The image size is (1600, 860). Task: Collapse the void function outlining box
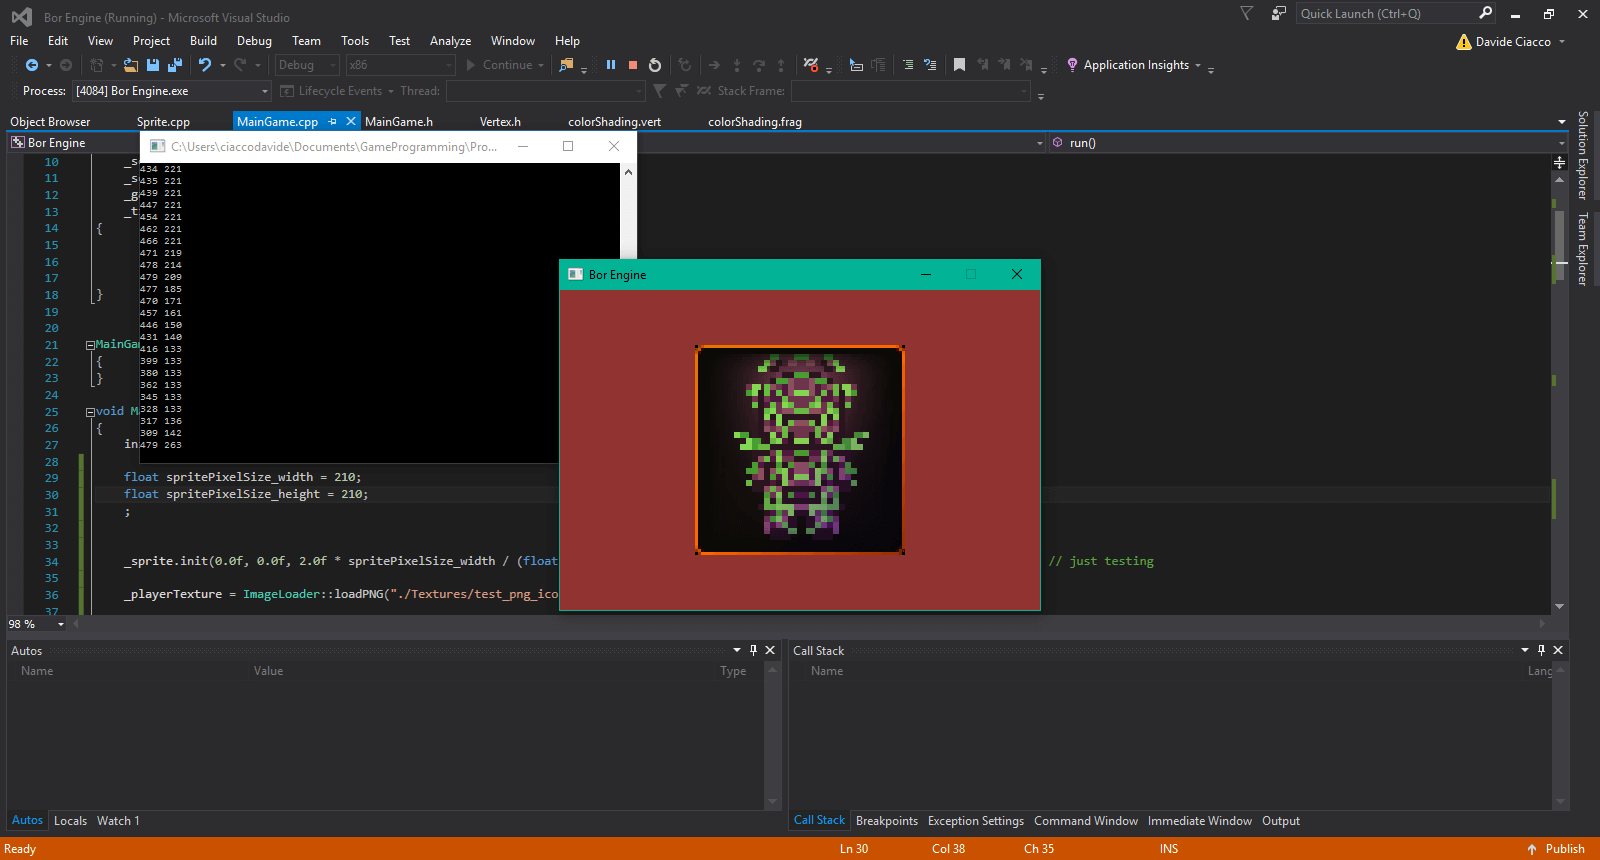pos(90,412)
